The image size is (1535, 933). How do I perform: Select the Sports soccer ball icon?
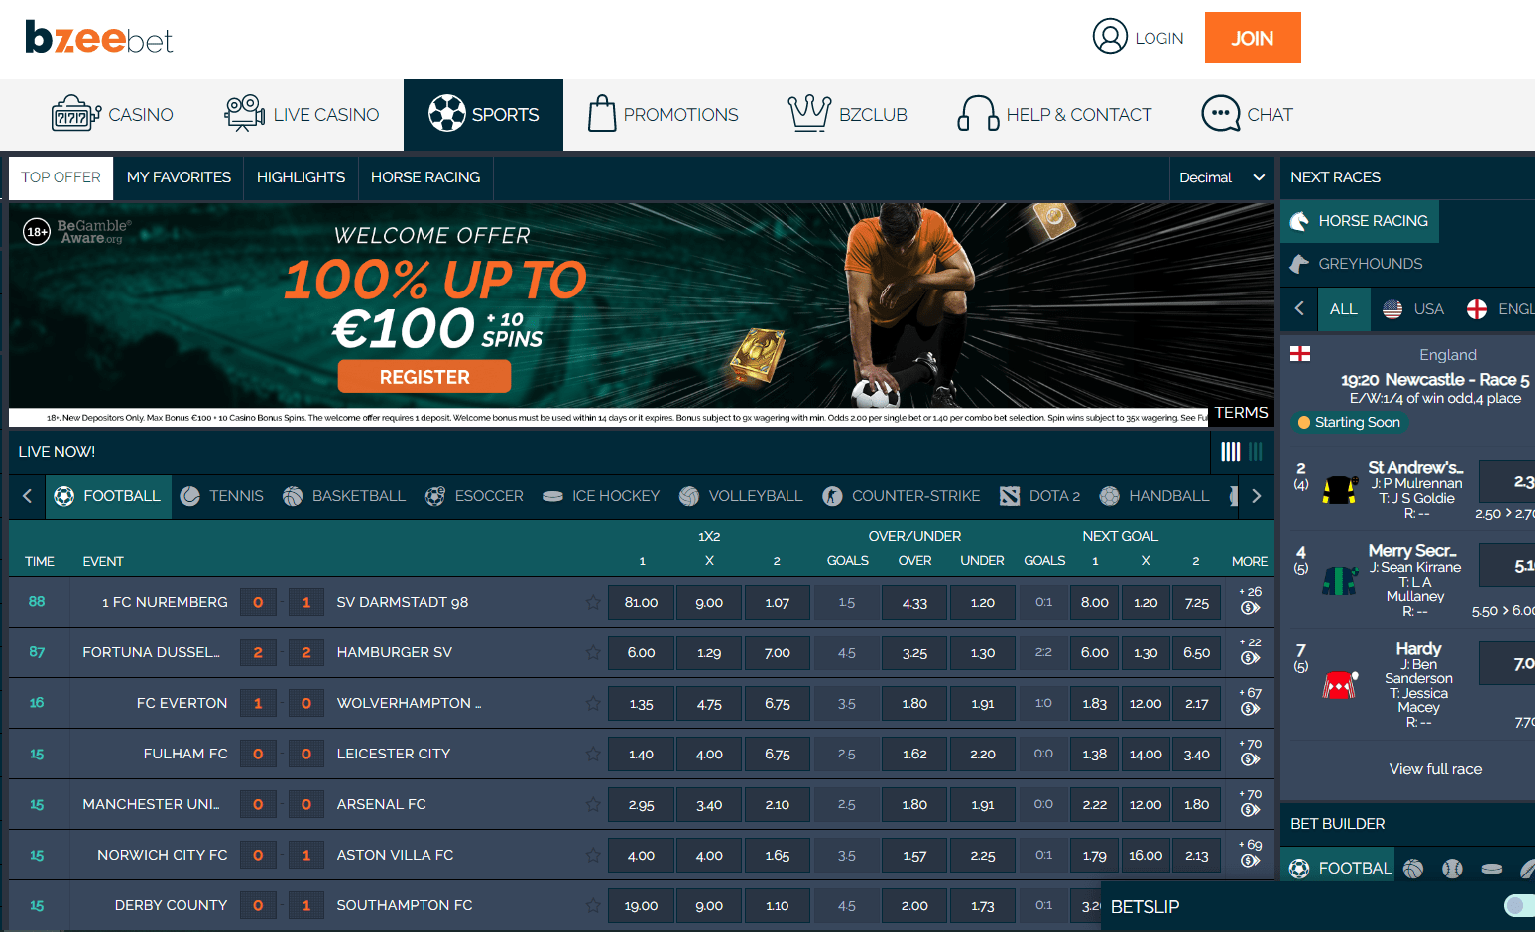pos(446,114)
